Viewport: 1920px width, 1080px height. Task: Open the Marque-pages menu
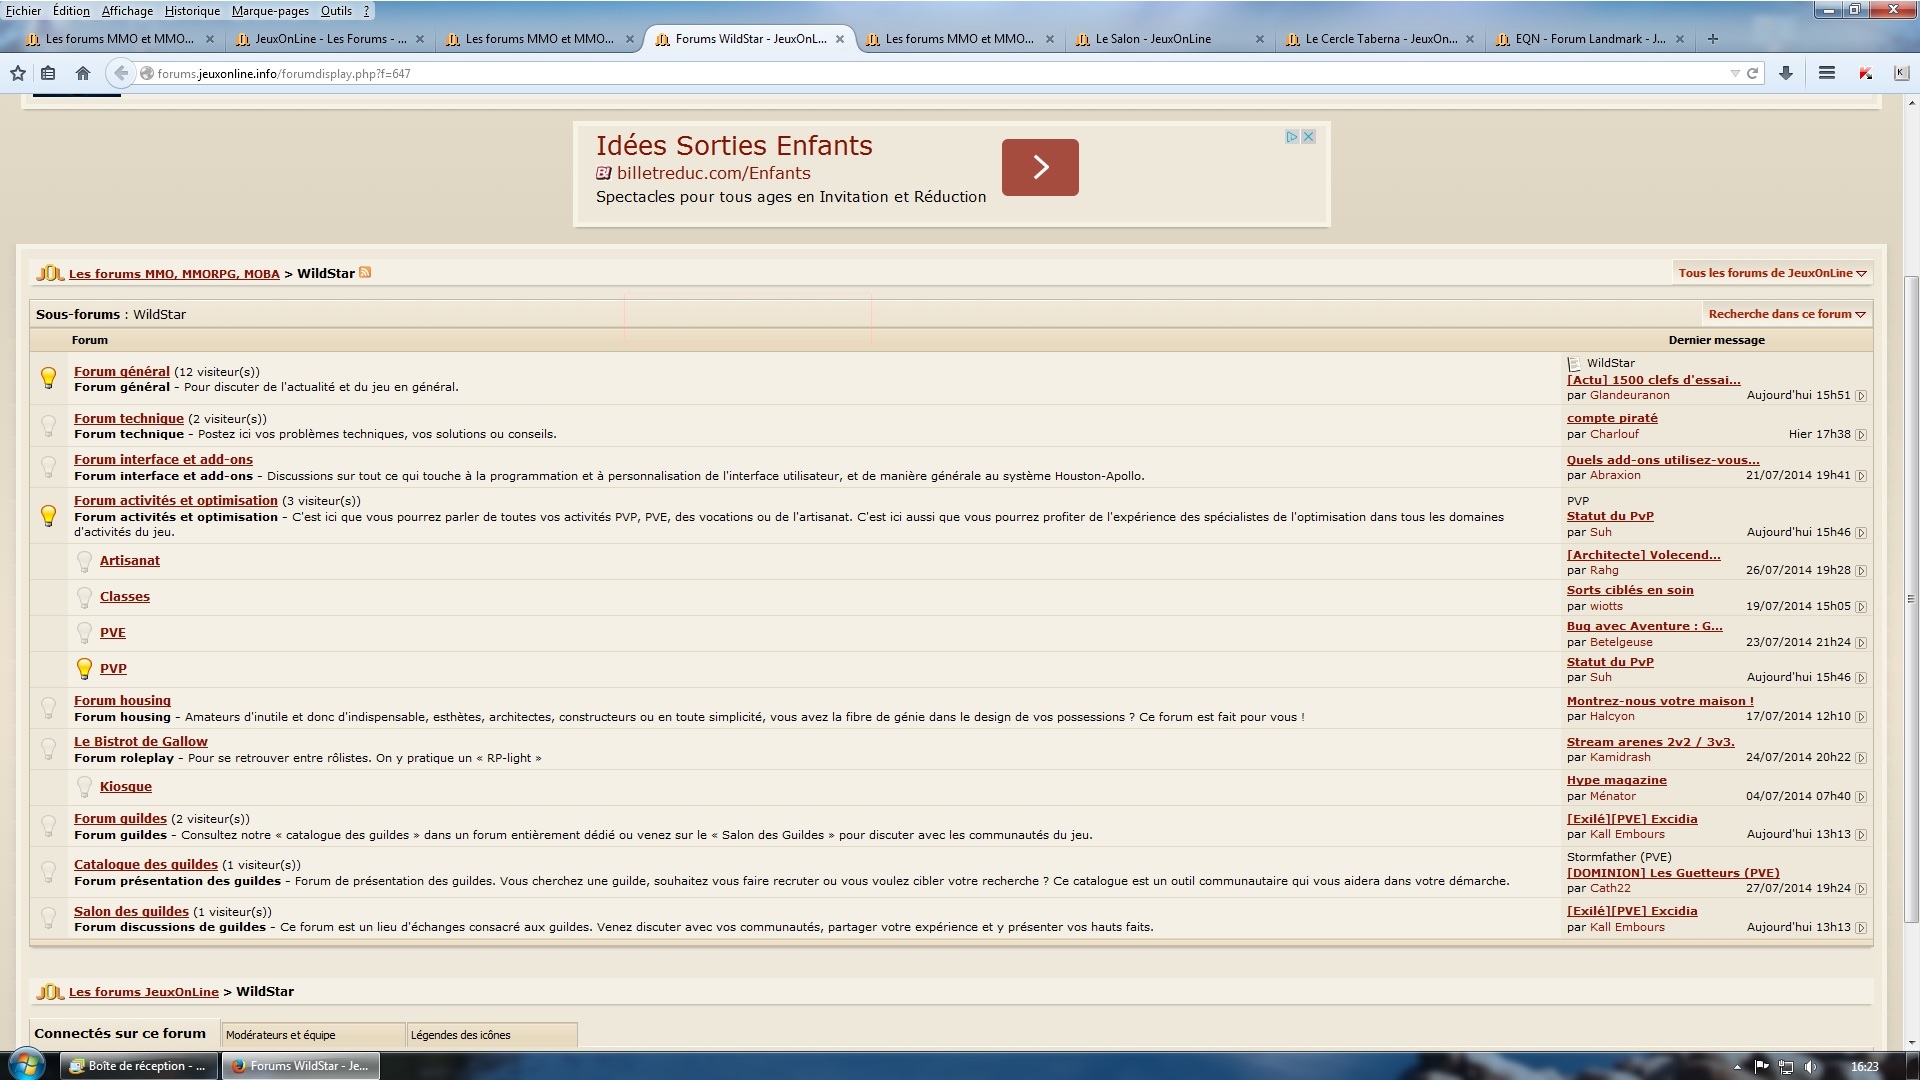[x=270, y=11]
